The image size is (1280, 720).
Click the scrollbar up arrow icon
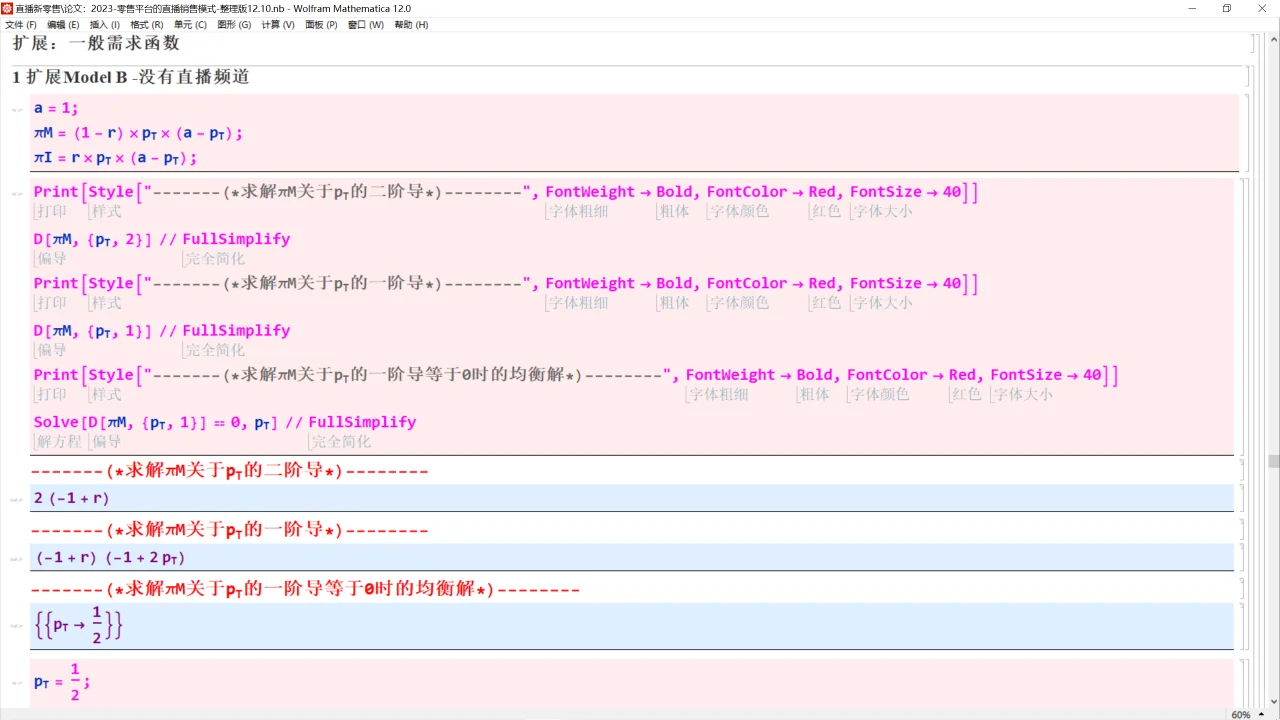tap(1272, 38)
